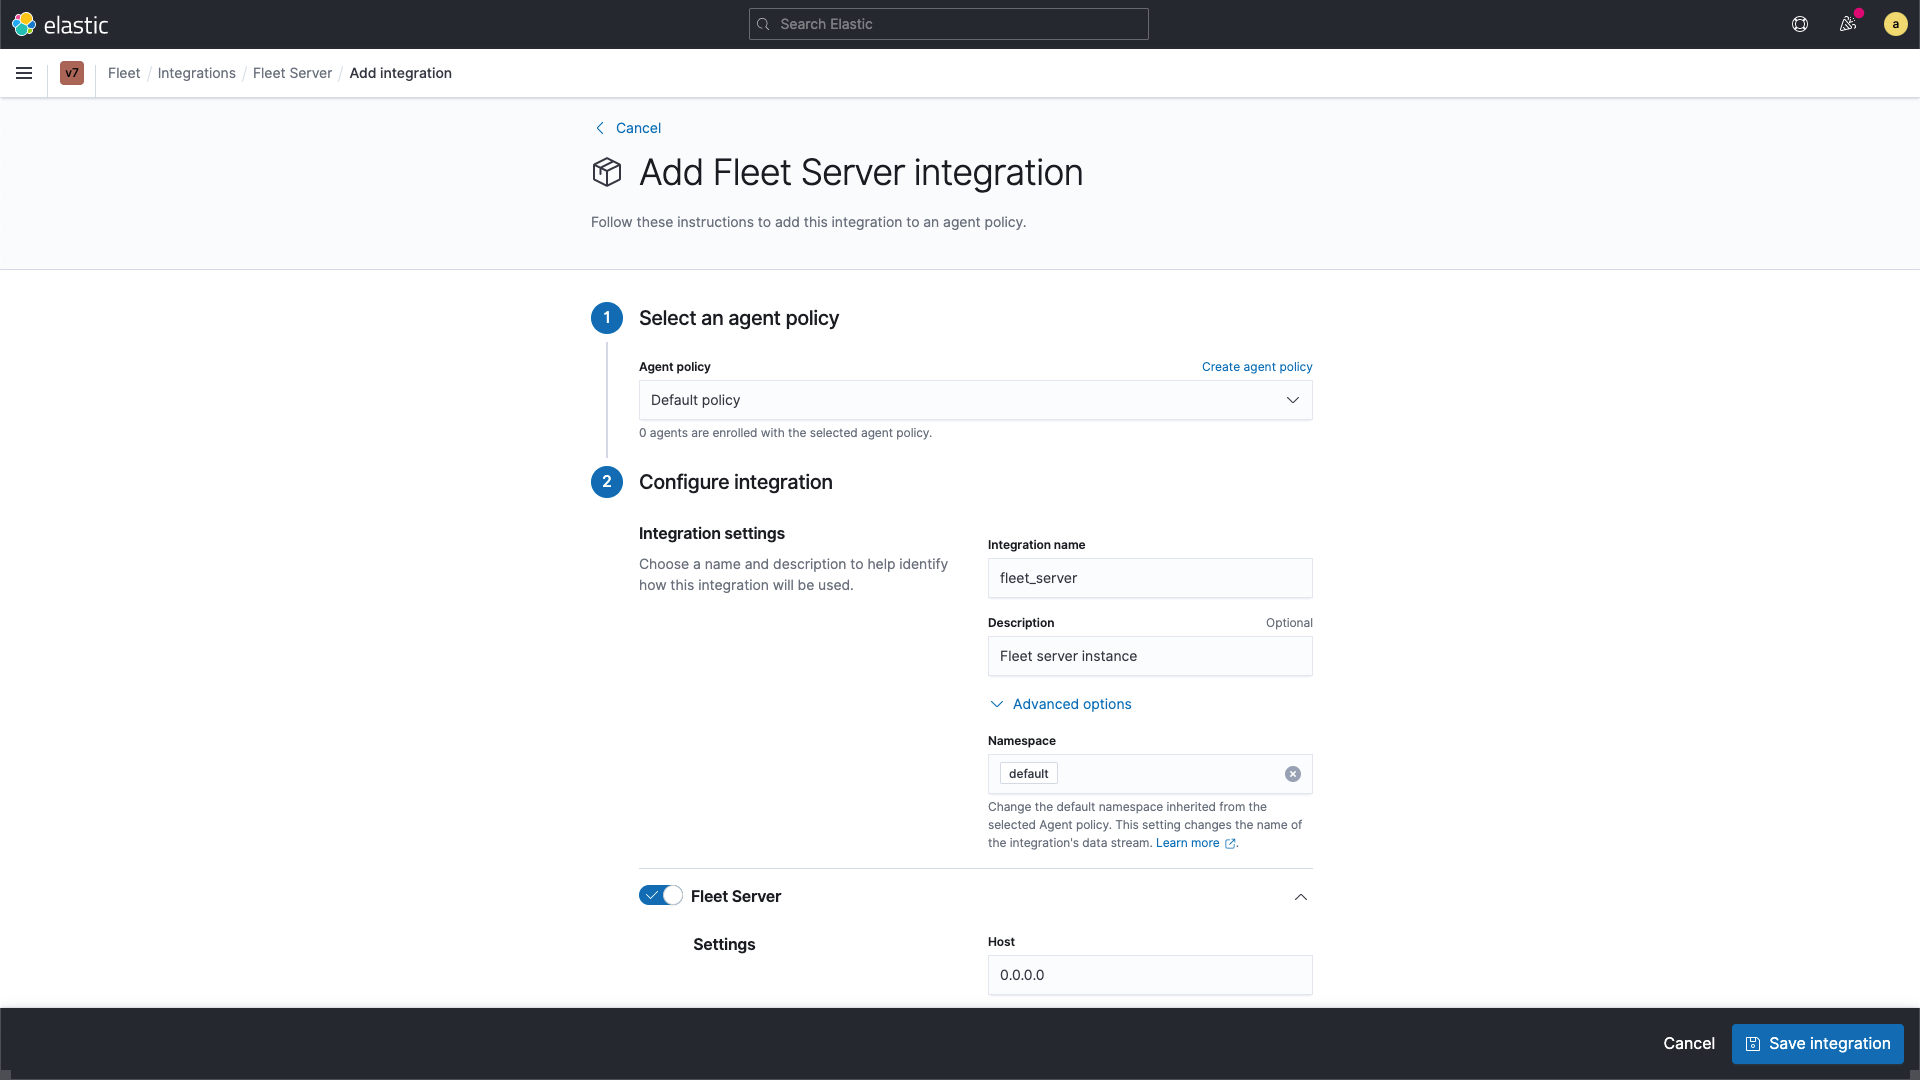Toggle the Fleet Server enabled switch
Screen dimensions: 1920x1080
coord(659,894)
